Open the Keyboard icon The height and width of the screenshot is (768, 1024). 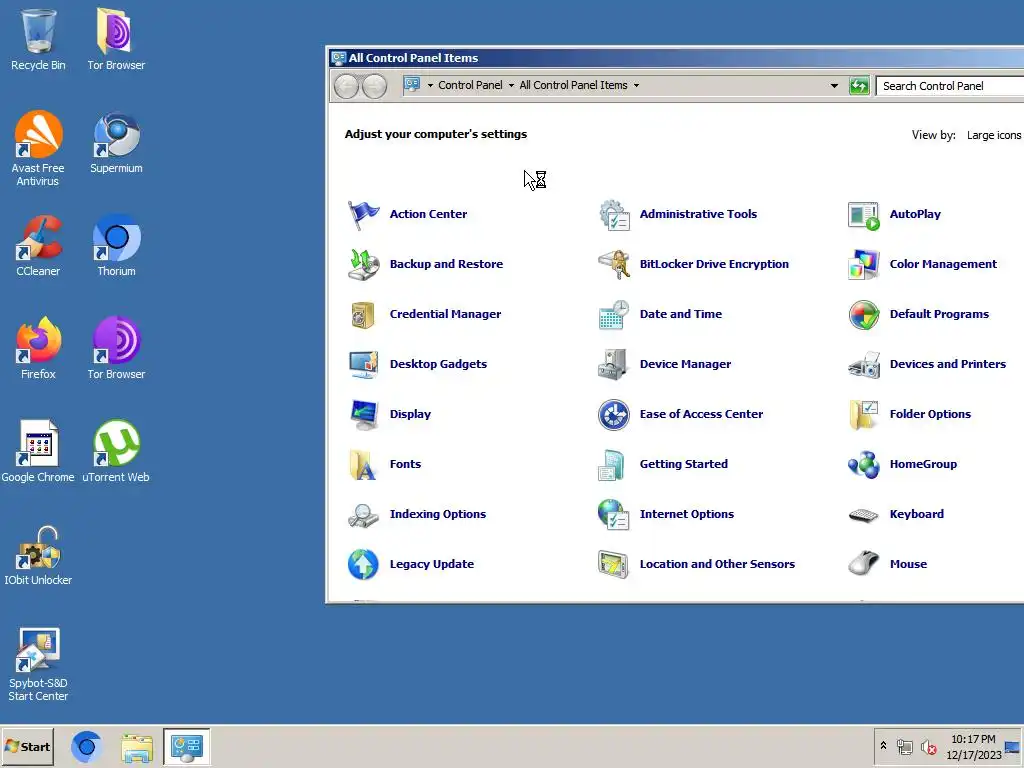pyautogui.click(x=863, y=515)
